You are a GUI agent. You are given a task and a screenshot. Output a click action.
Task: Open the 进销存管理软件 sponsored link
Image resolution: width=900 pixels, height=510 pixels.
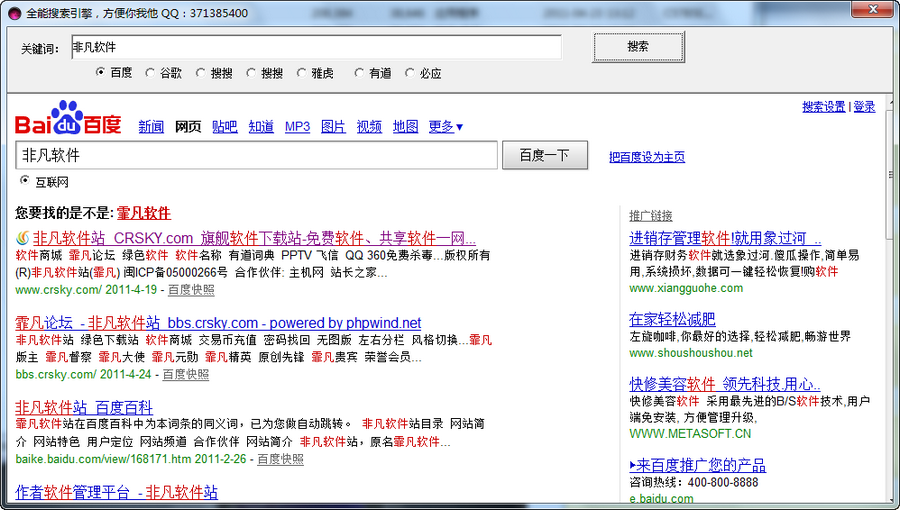pos(725,238)
